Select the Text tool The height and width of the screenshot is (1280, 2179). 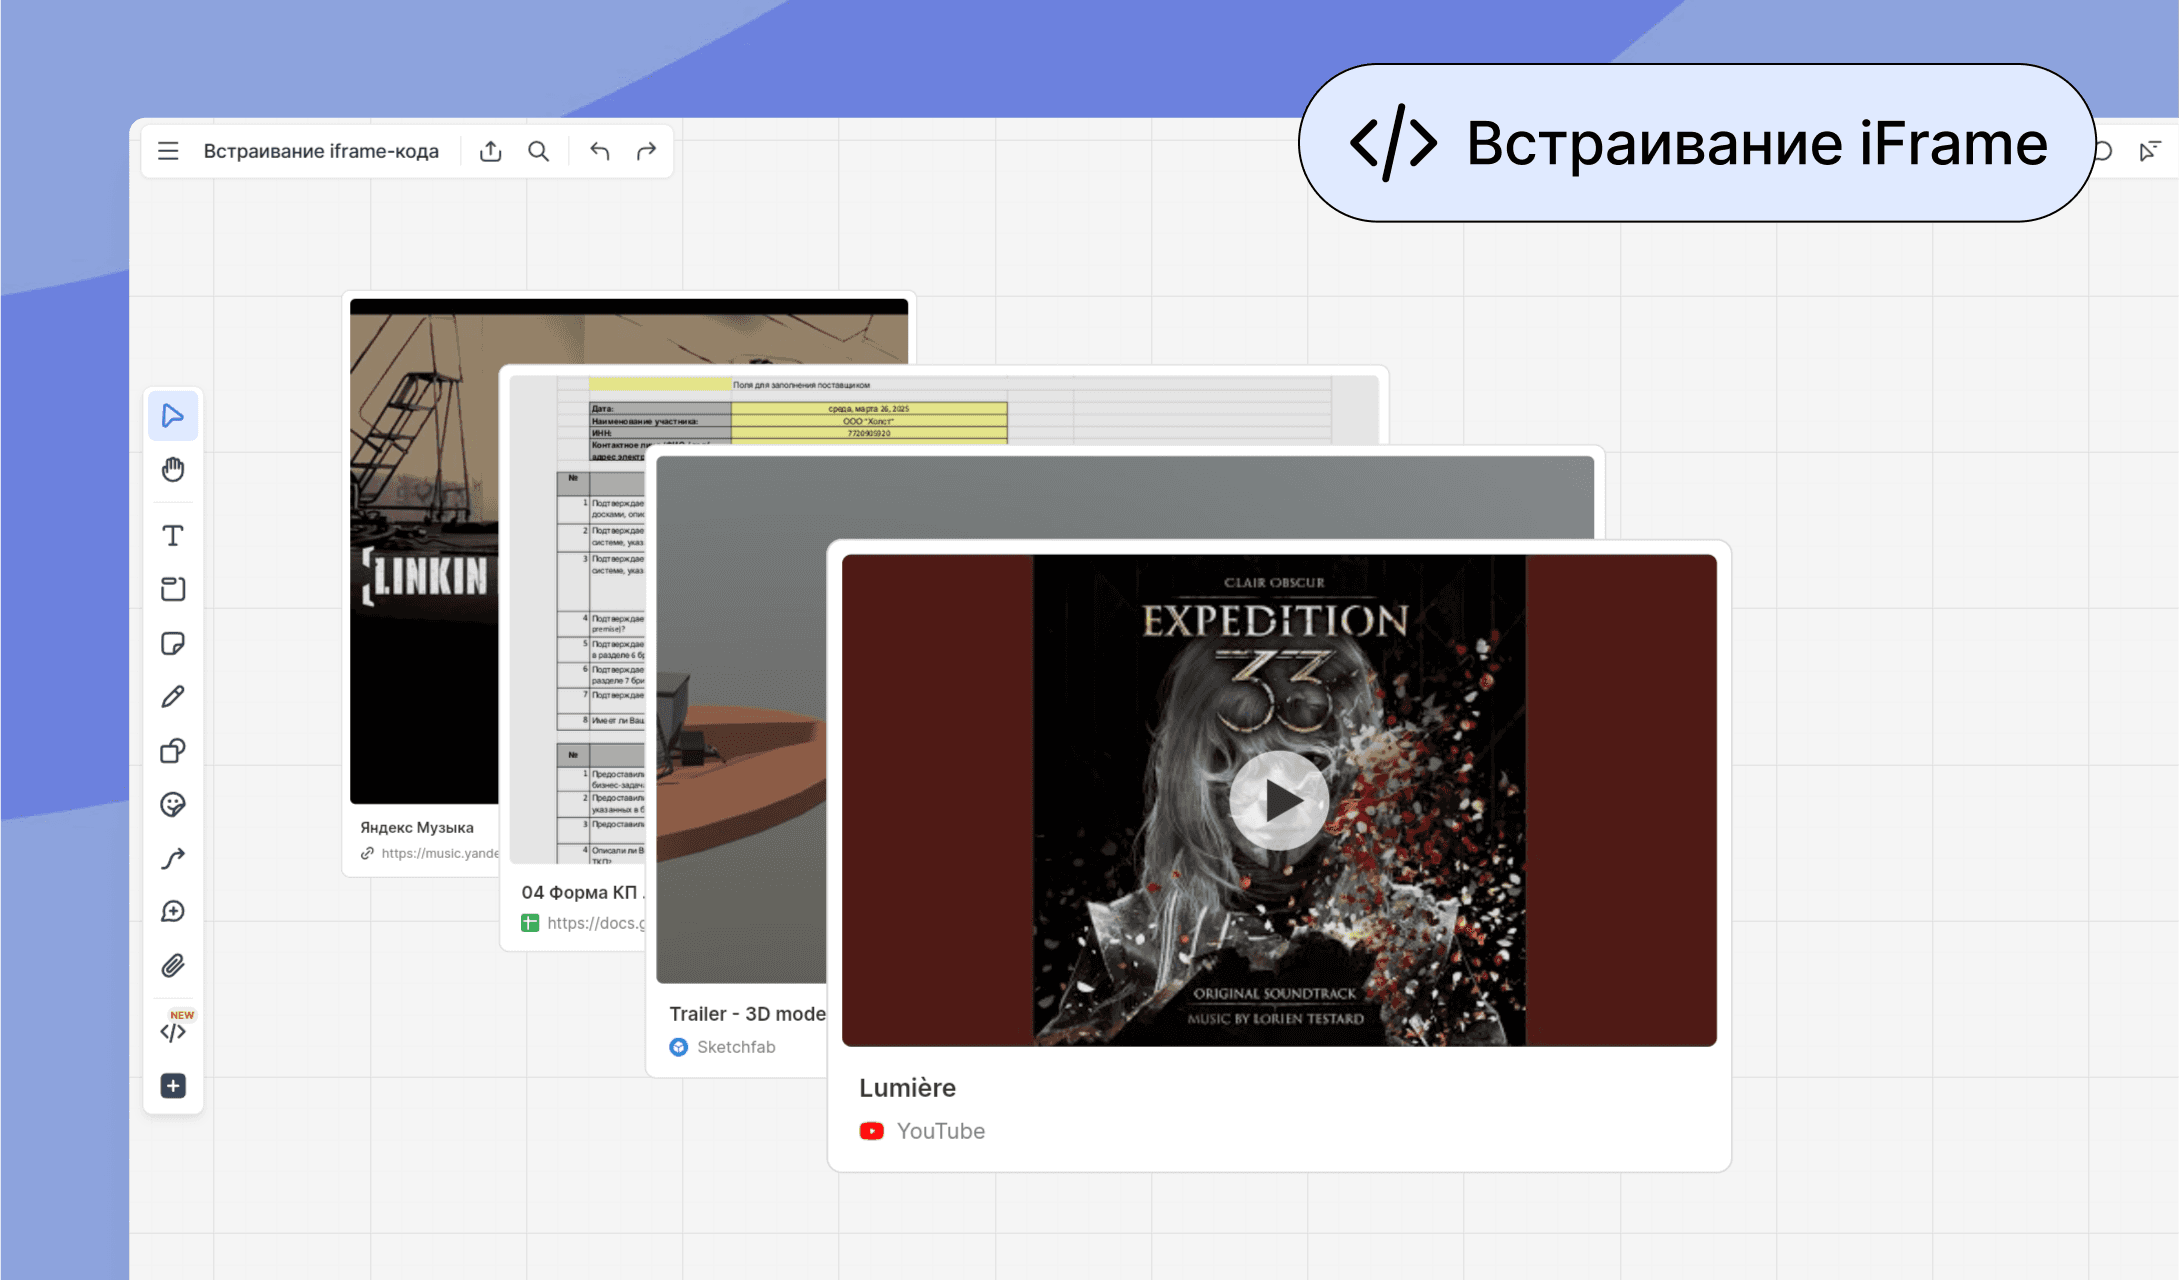pos(173,536)
